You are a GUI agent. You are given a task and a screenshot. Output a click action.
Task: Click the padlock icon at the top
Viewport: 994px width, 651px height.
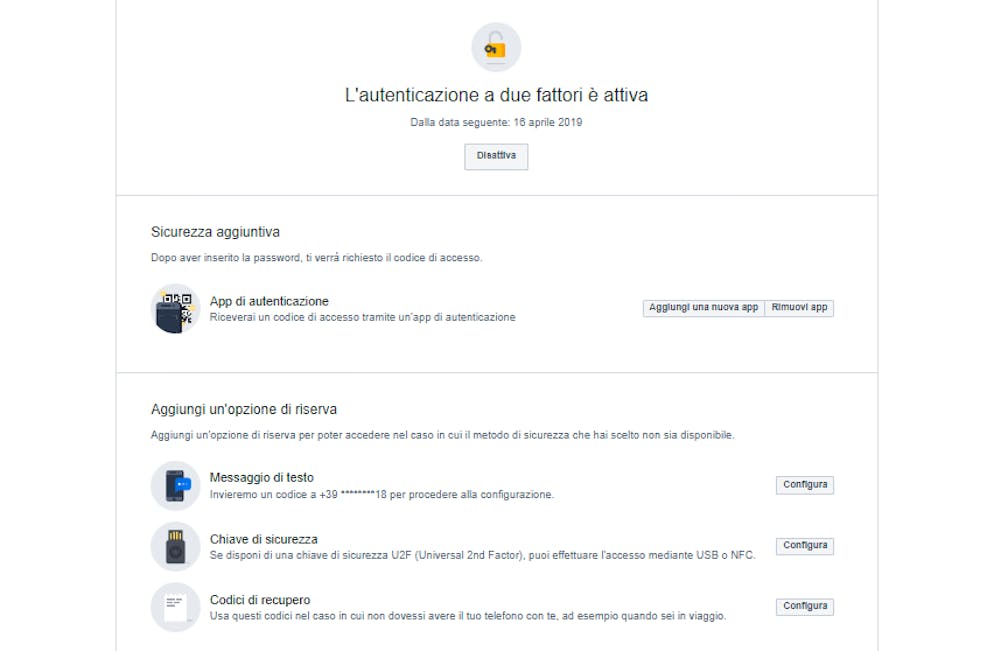coord(496,47)
